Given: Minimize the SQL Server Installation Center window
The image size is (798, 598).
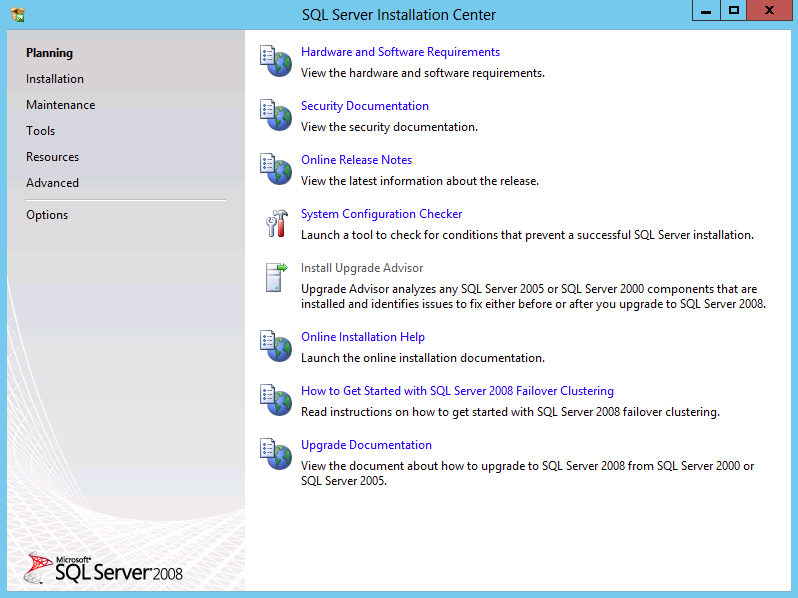Looking at the screenshot, I should pyautogui.click(x=706, y=11).
